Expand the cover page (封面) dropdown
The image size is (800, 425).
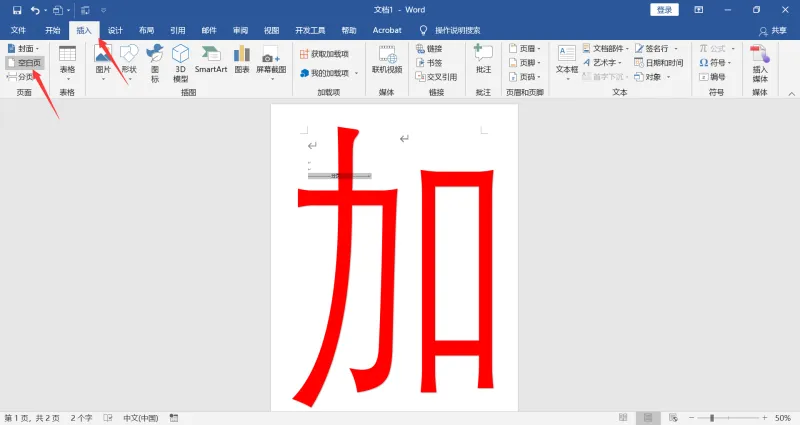(23, 48)
